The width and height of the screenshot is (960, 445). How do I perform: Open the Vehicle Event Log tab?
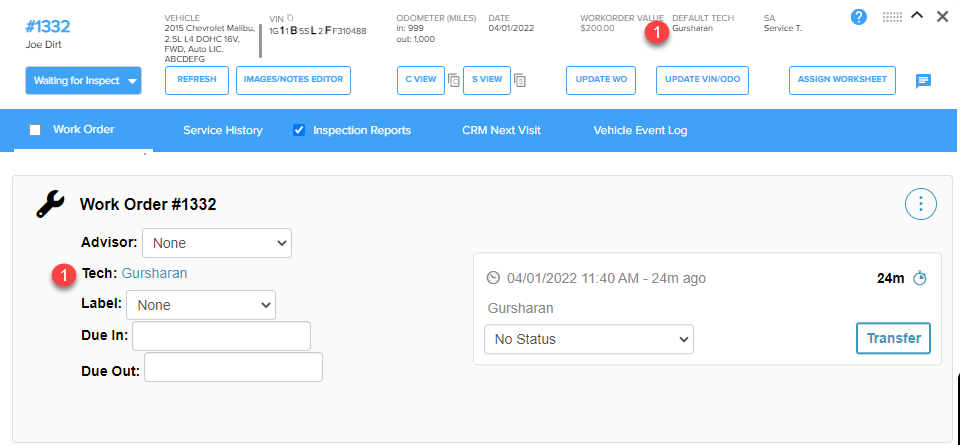[x=640, y=130]
